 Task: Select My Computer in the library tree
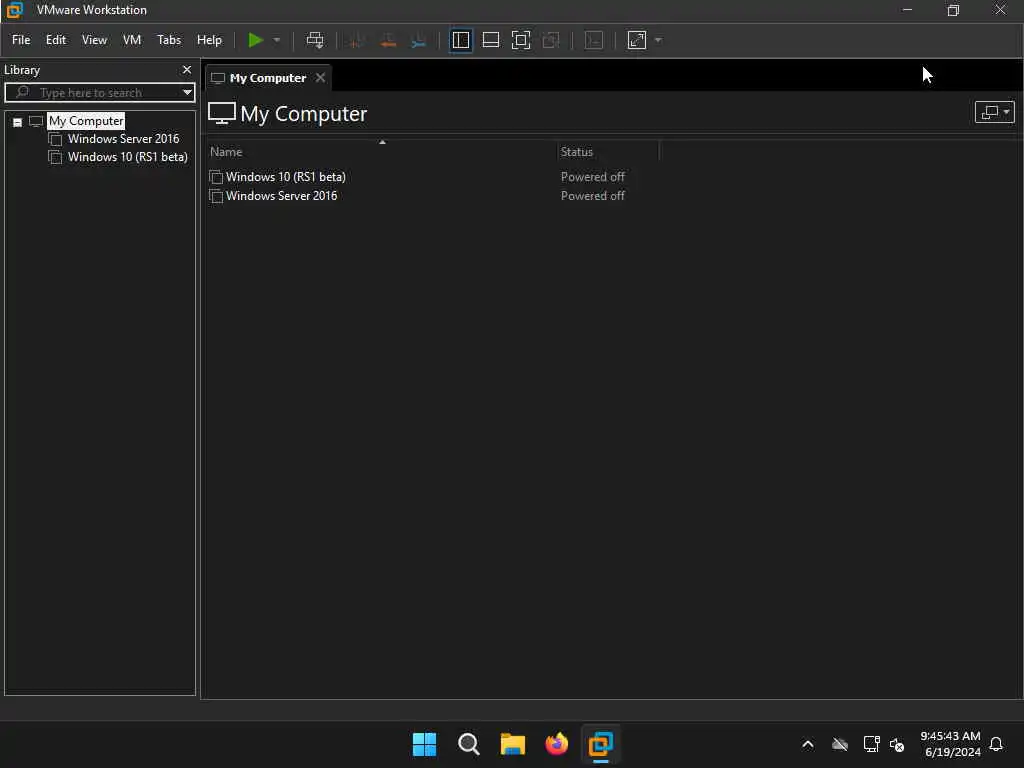tap(86, 121)
